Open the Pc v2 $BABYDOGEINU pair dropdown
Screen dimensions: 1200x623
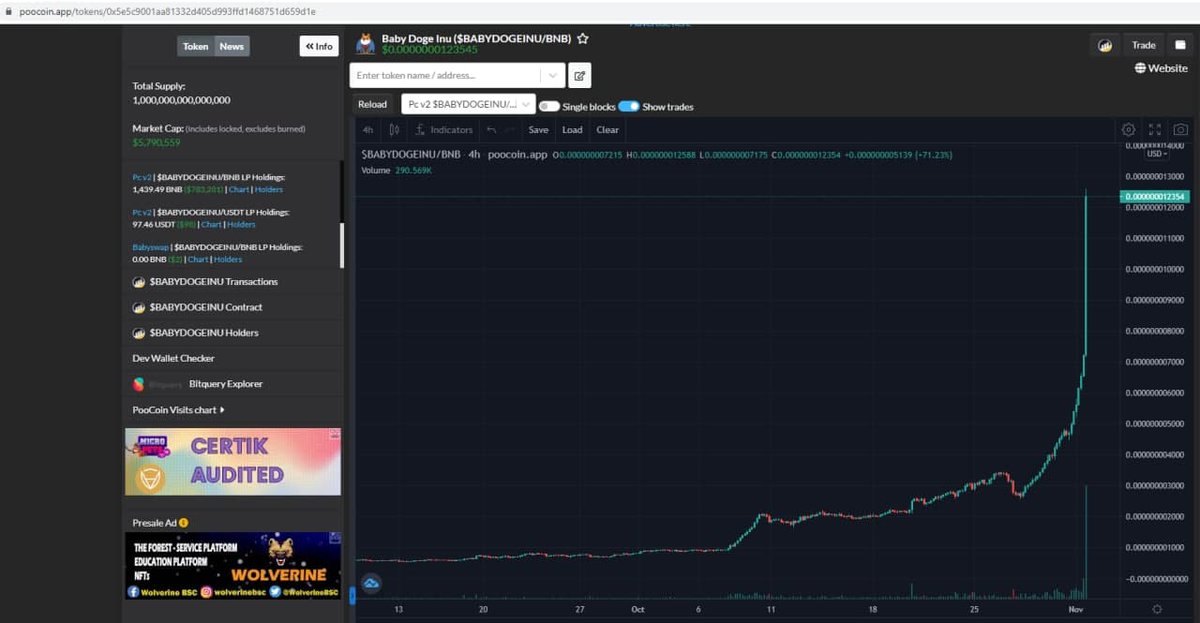[x=468, y=104]
